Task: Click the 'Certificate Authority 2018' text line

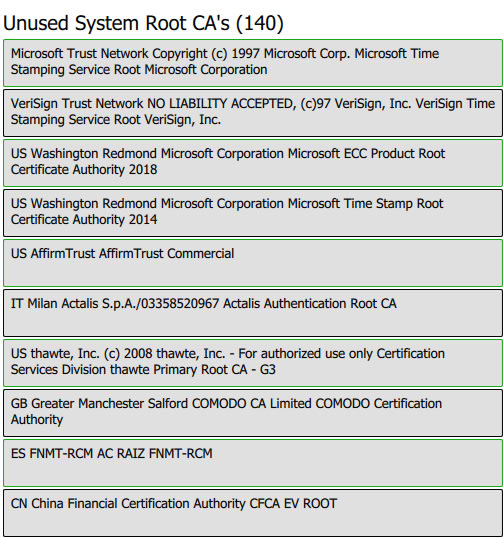Action: [x=84, y=169]
